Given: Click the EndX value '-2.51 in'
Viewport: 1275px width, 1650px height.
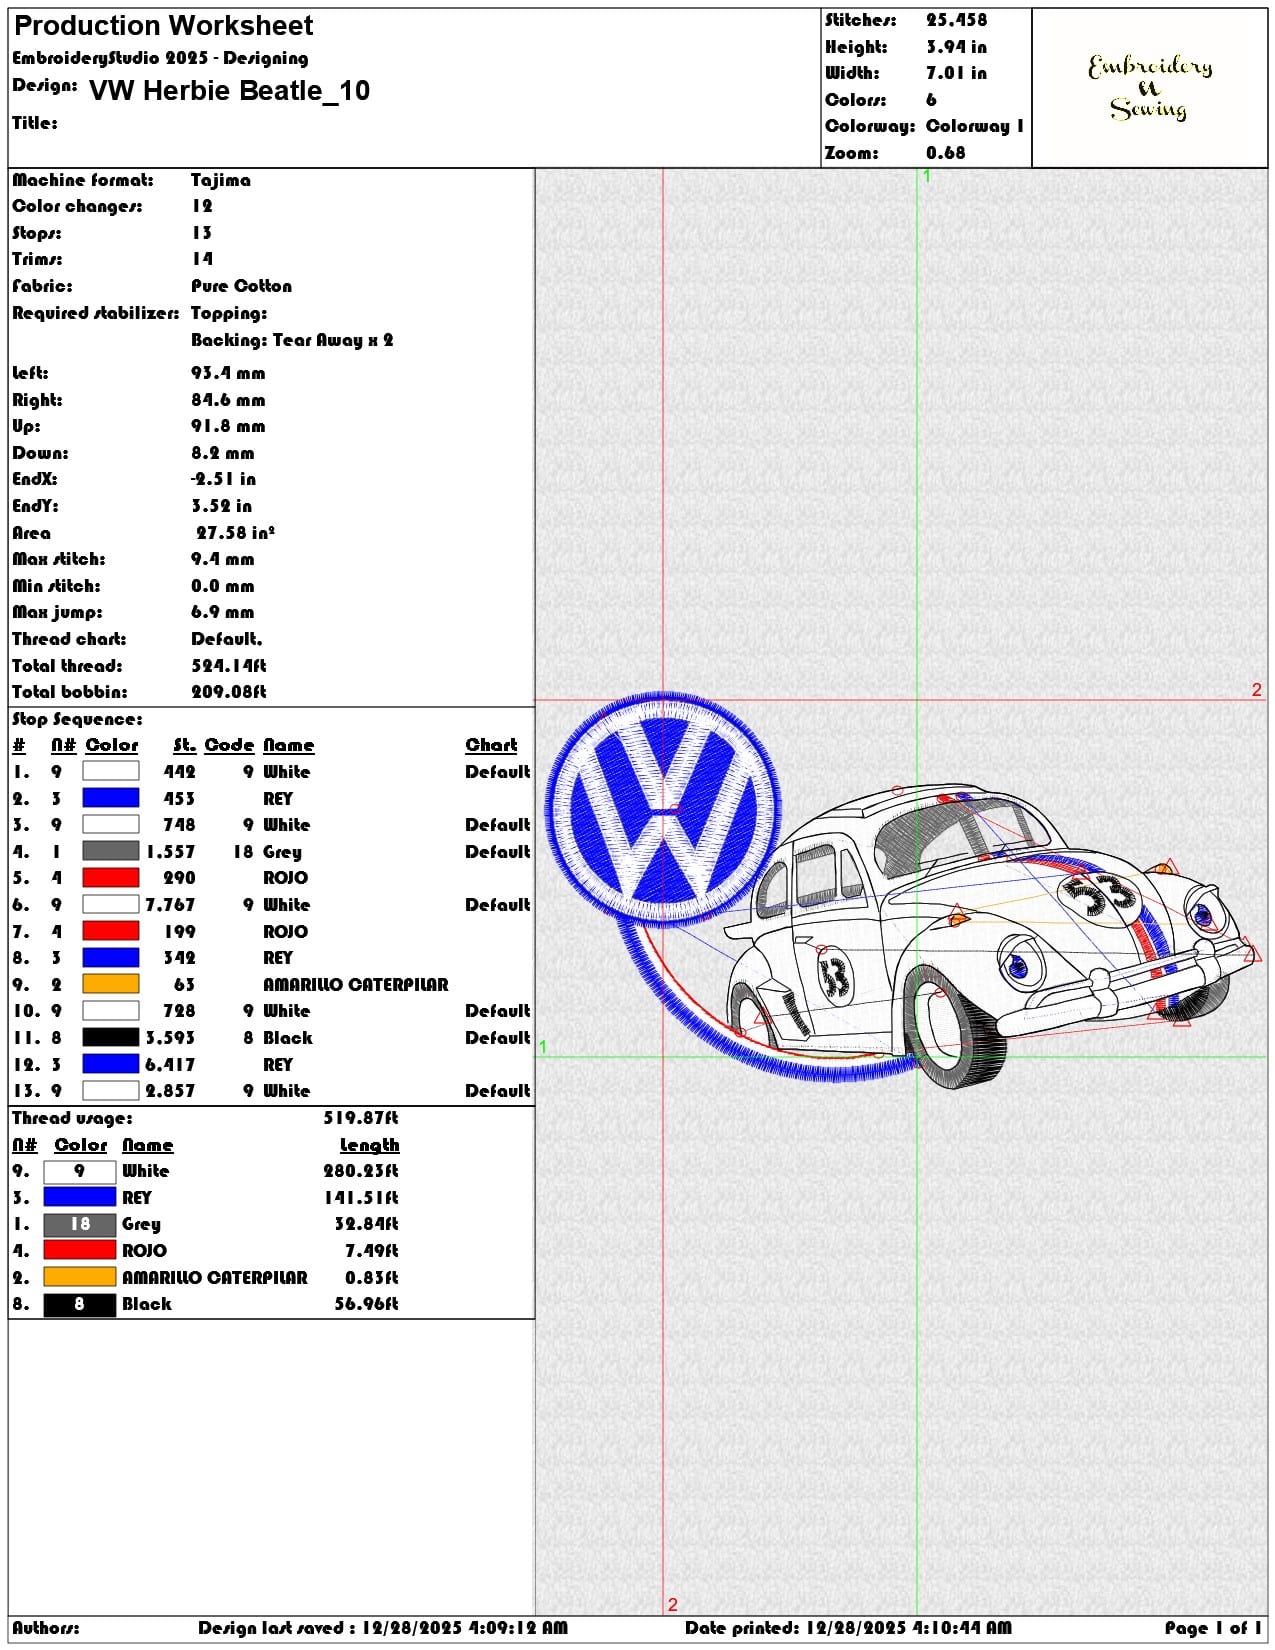Looking at the screenshot, I should tap(221, 479).
